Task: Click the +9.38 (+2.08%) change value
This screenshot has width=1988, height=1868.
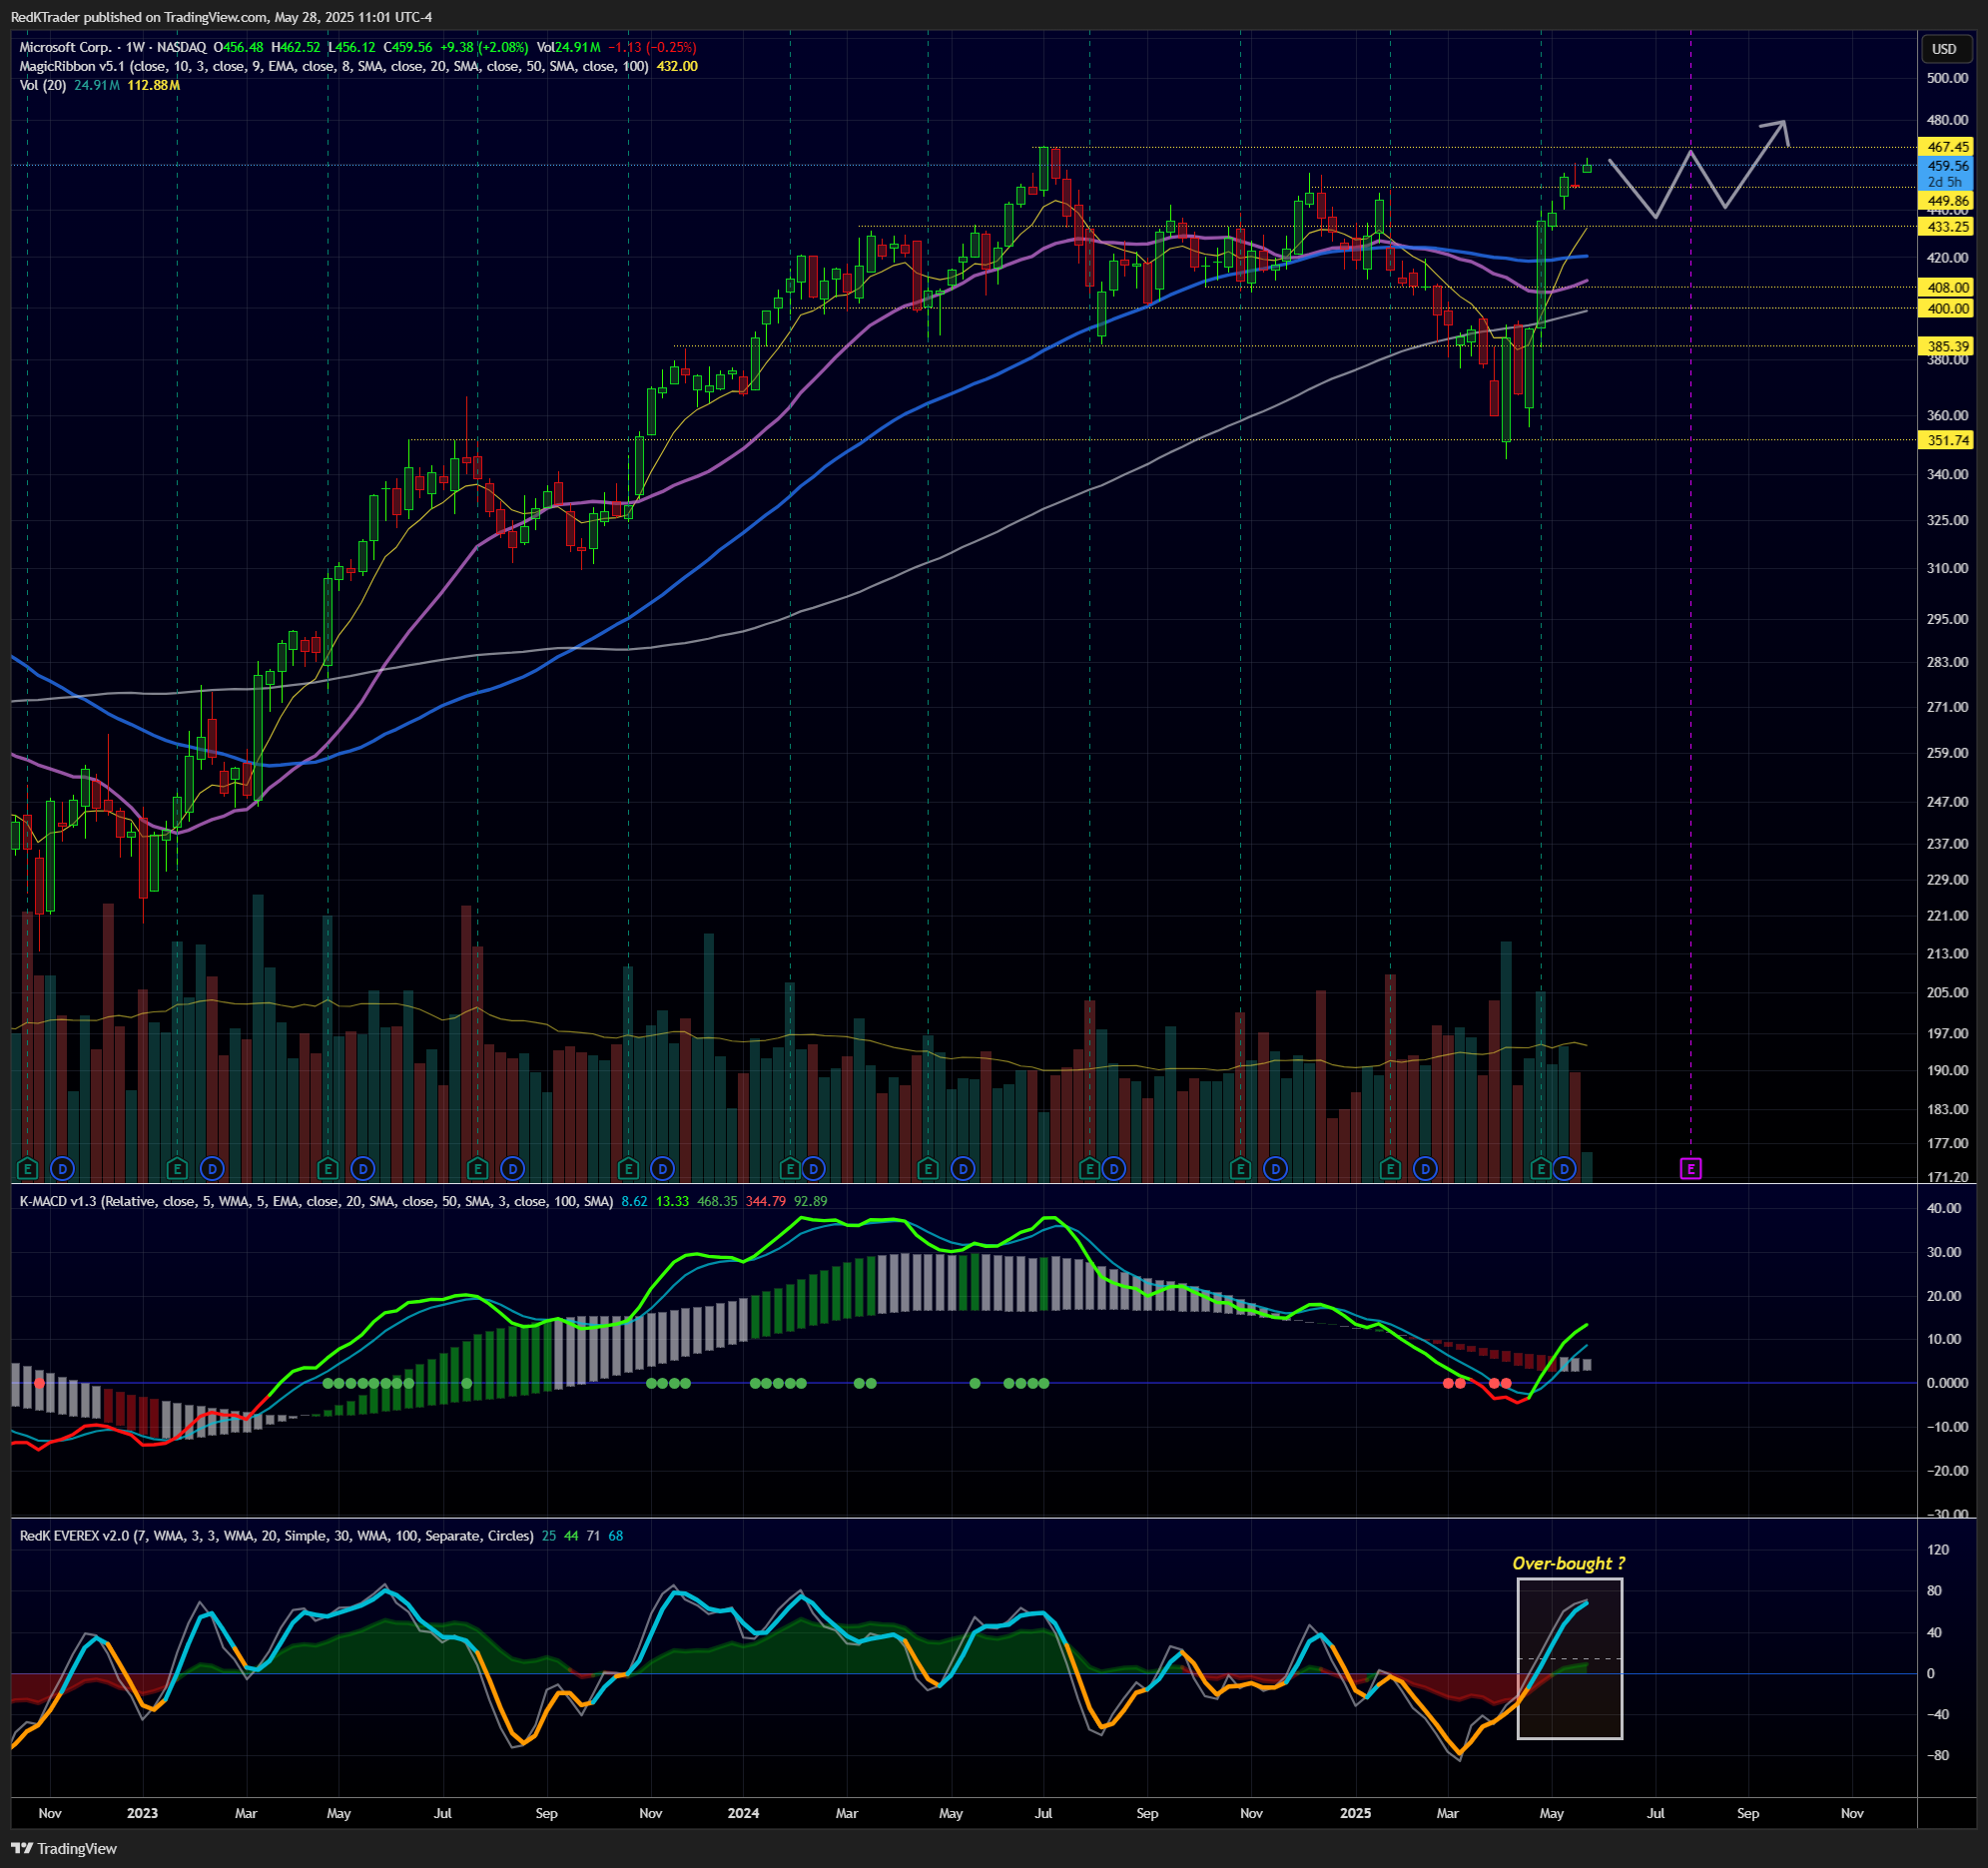Action: pyautogui.click(x=484, y=47)
